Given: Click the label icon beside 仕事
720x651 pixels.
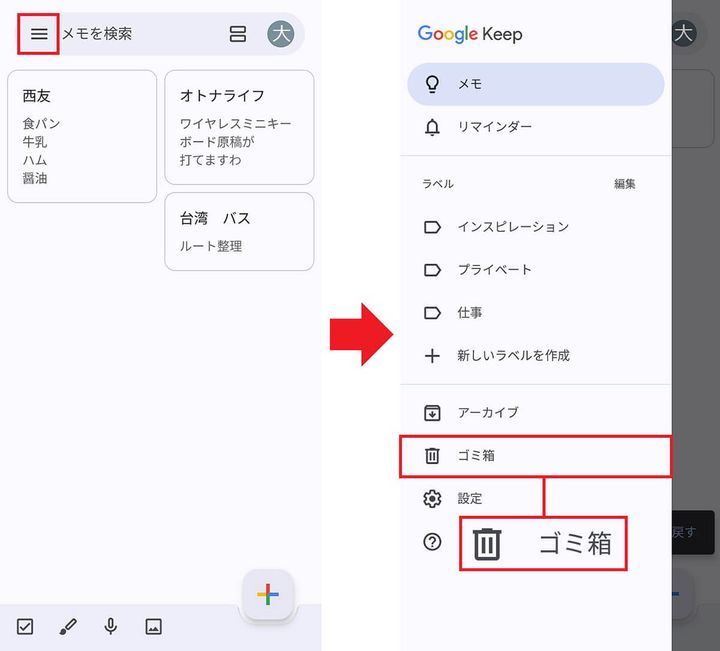Looking at the screenshot, I should 432,313.
